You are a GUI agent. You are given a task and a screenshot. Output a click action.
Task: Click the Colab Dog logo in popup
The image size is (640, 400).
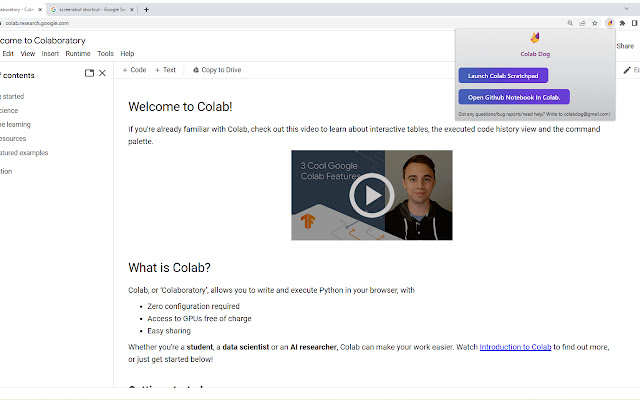pyautogui.click(x=535, y=38)
